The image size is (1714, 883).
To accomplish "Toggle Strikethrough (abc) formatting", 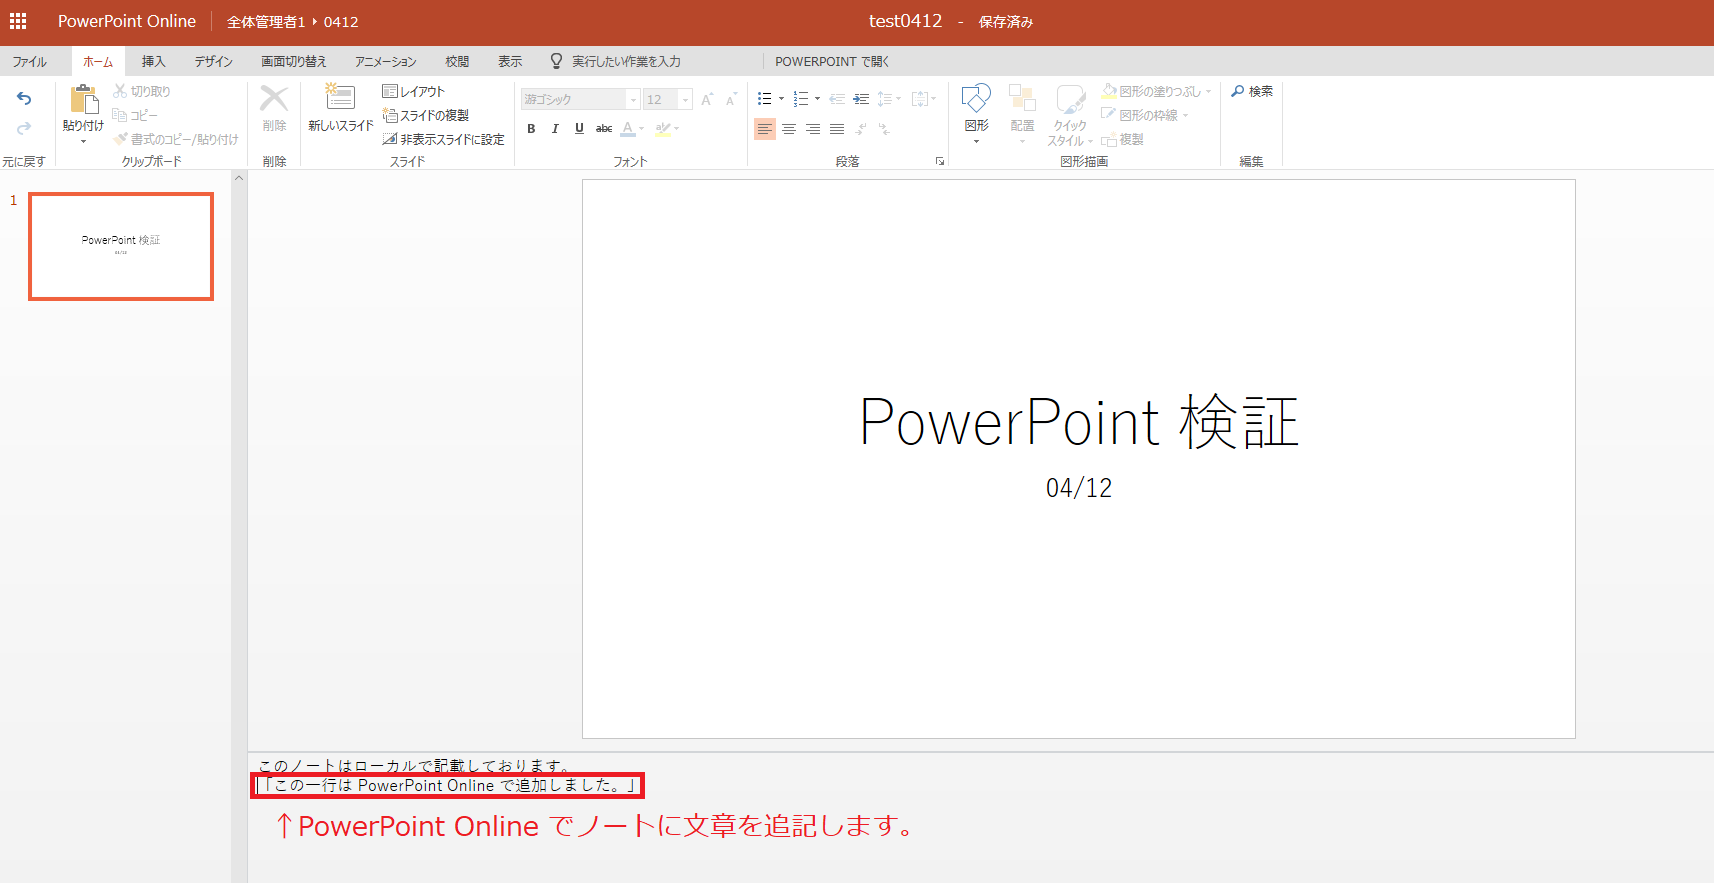I will pos(604,129).
